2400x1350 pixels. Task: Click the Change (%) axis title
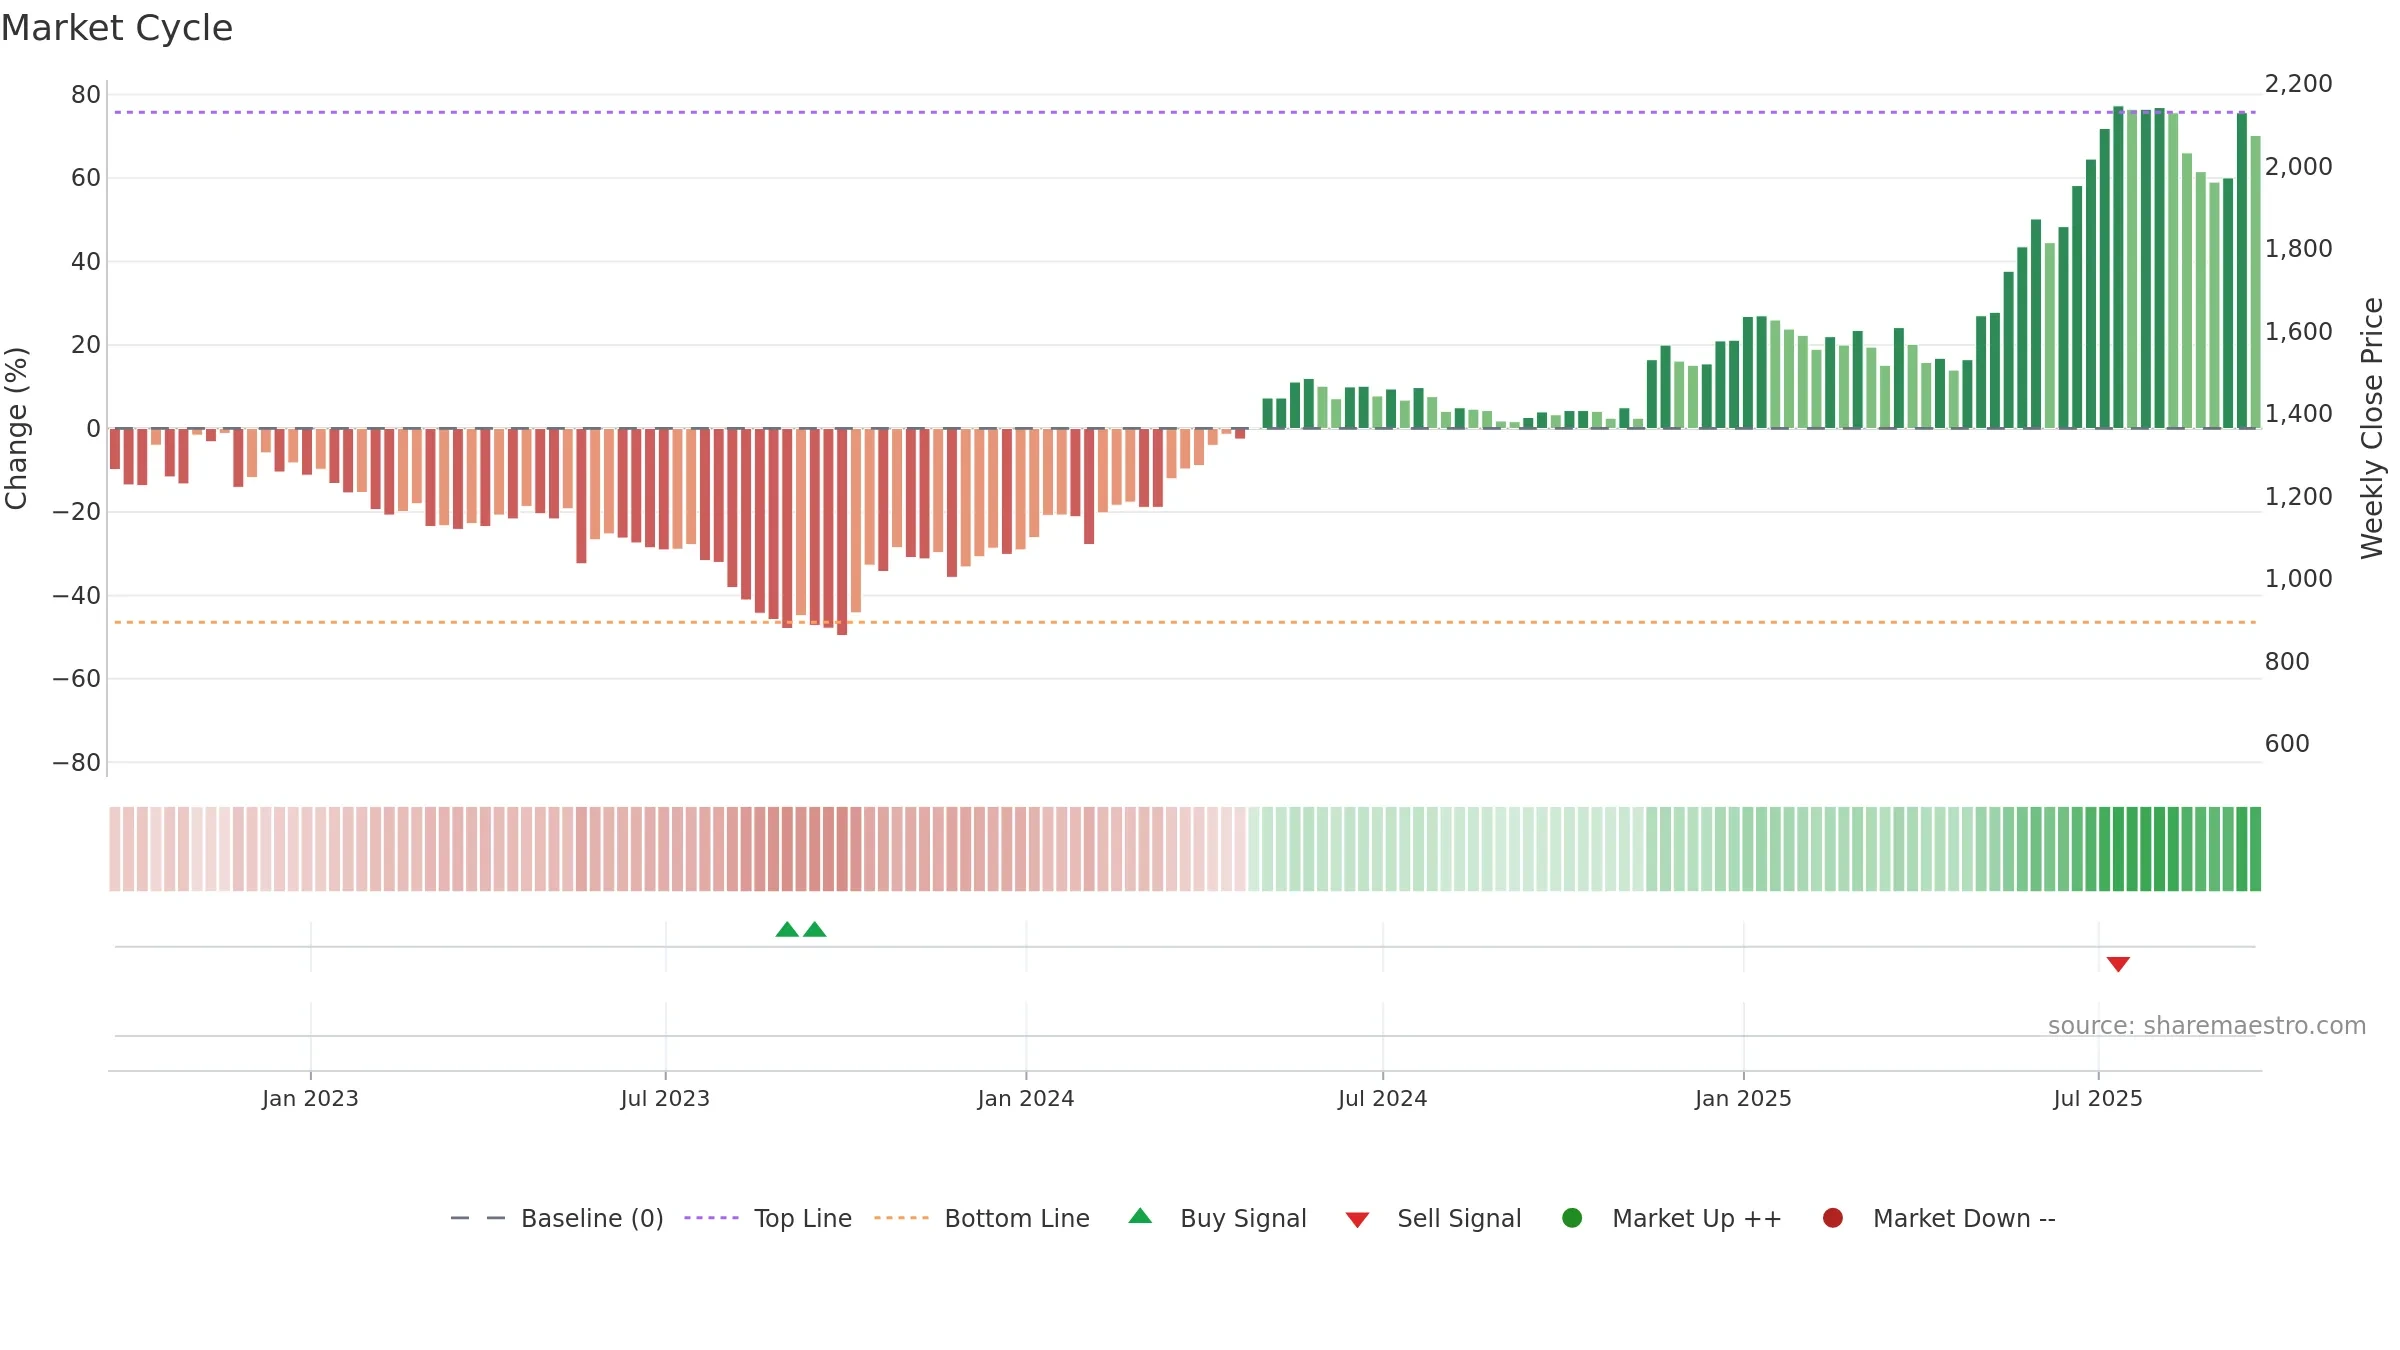point(16,428)
